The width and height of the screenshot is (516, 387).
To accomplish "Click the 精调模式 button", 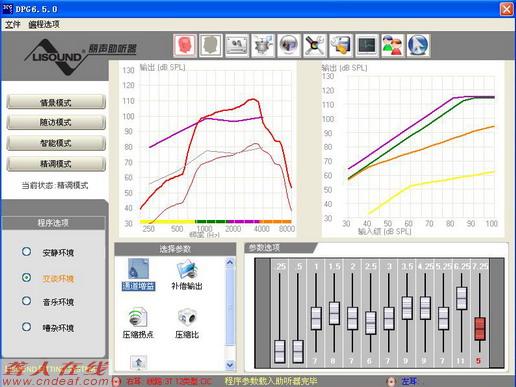I will (56, 164).
